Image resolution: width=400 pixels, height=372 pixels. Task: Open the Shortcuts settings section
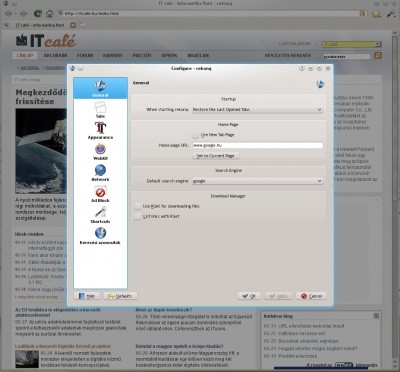click(x=100, y=215)
